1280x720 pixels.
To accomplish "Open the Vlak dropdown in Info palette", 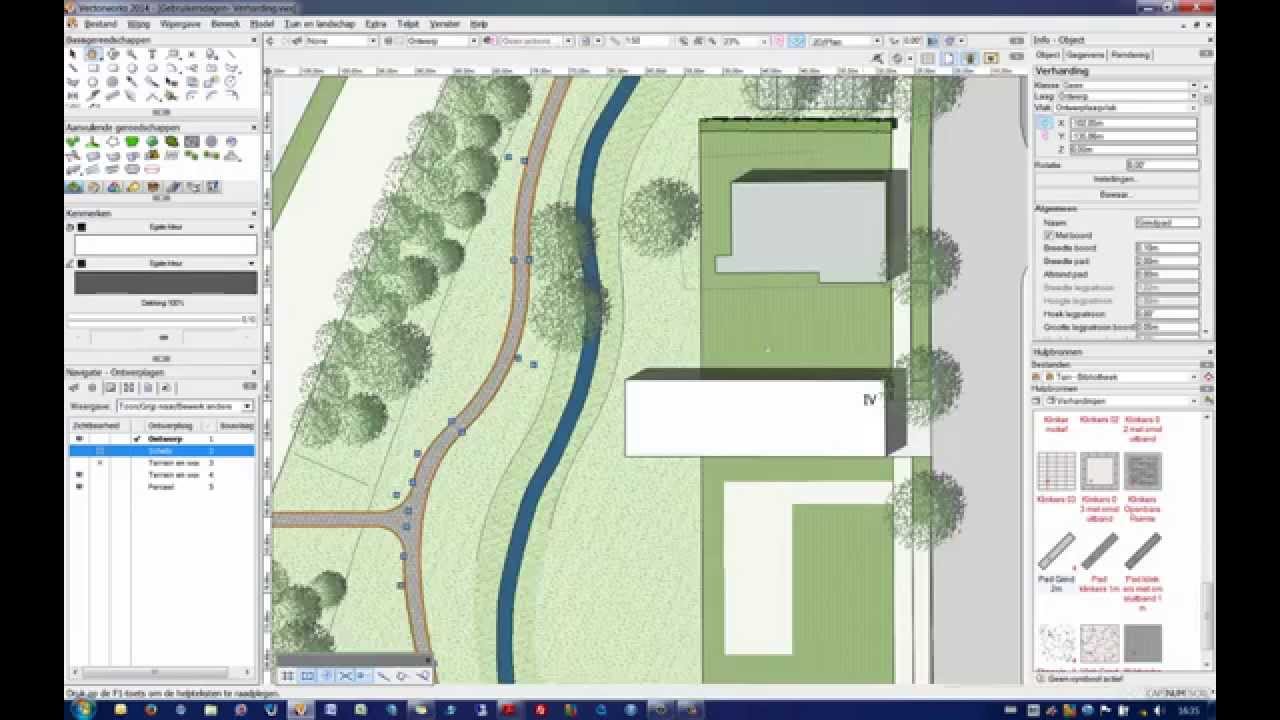I will (x=1125, y=107).
